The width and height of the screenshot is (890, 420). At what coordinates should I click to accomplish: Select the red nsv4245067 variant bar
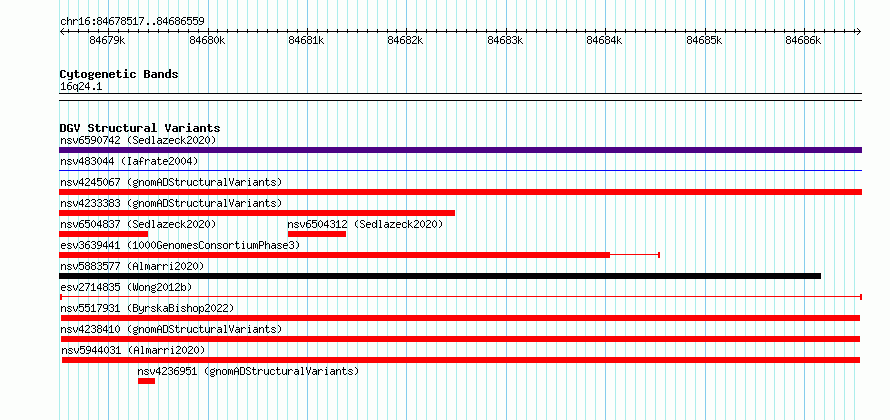click(x=460, y=192)
